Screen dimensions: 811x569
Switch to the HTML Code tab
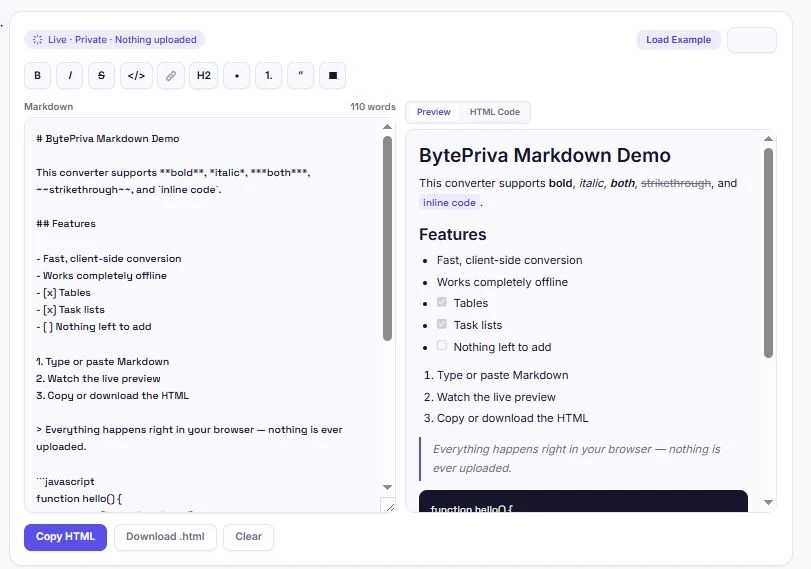pos(494,112)
